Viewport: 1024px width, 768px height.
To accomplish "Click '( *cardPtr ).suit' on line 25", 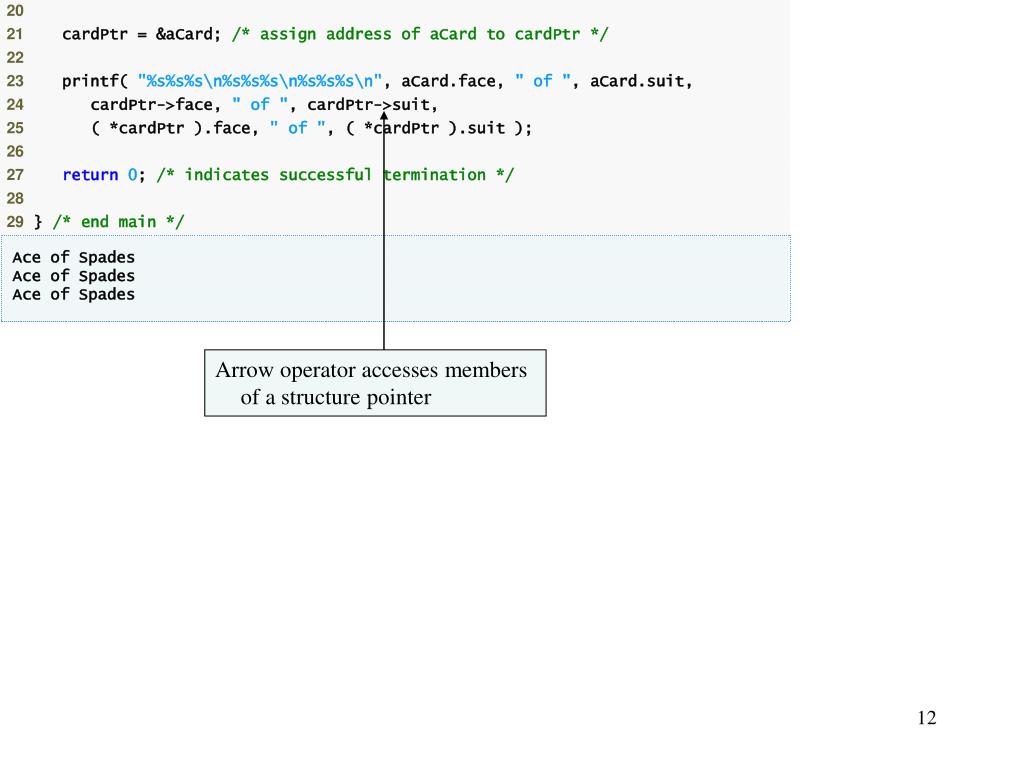I will point(425,128).
